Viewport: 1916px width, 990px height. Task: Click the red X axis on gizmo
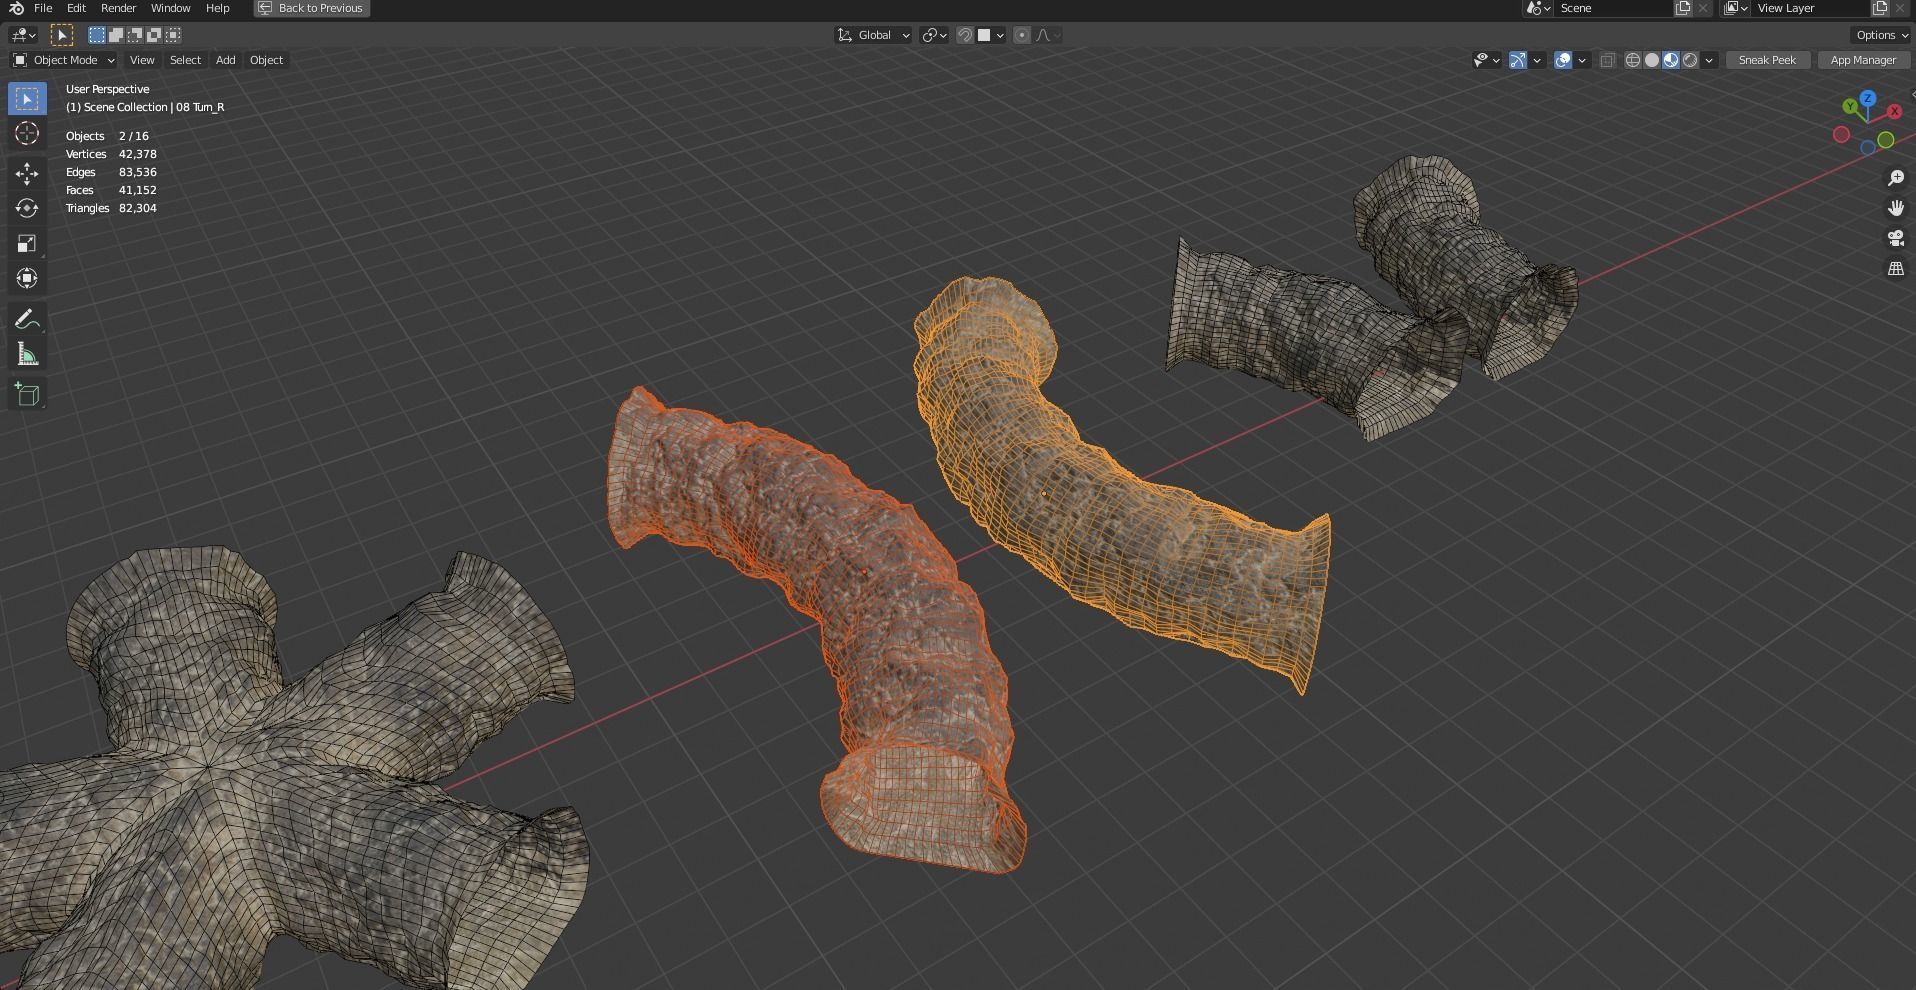[x=1894, y=111]
